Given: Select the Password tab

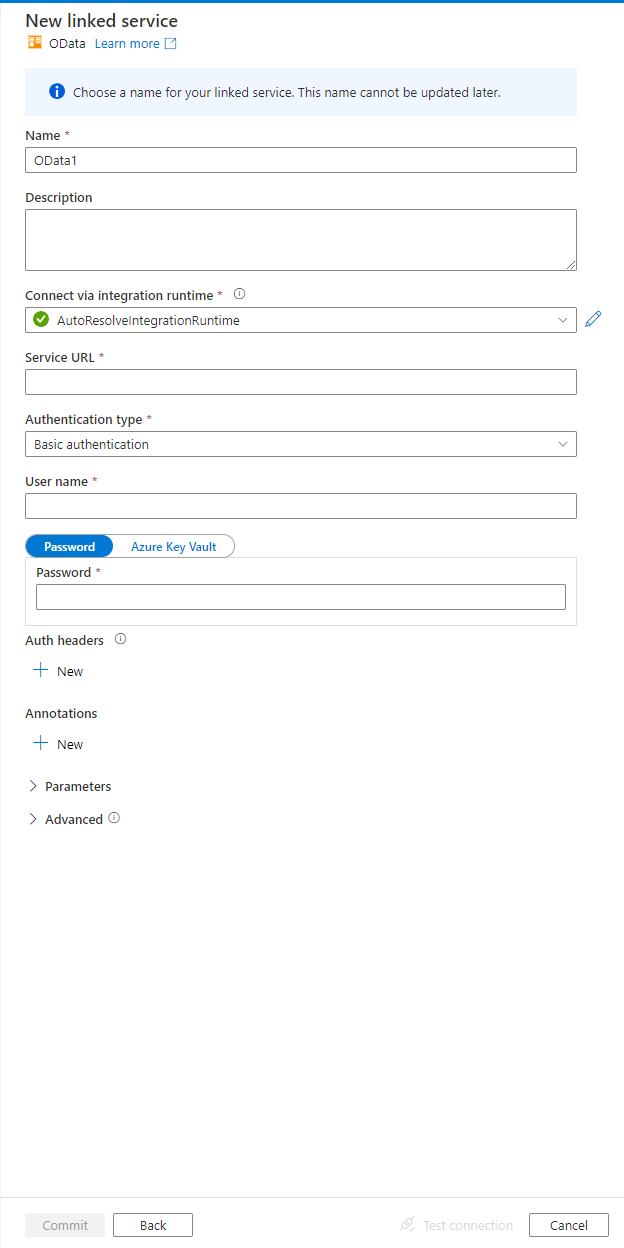Looking at the screenshot, I should tap(69, 546).
